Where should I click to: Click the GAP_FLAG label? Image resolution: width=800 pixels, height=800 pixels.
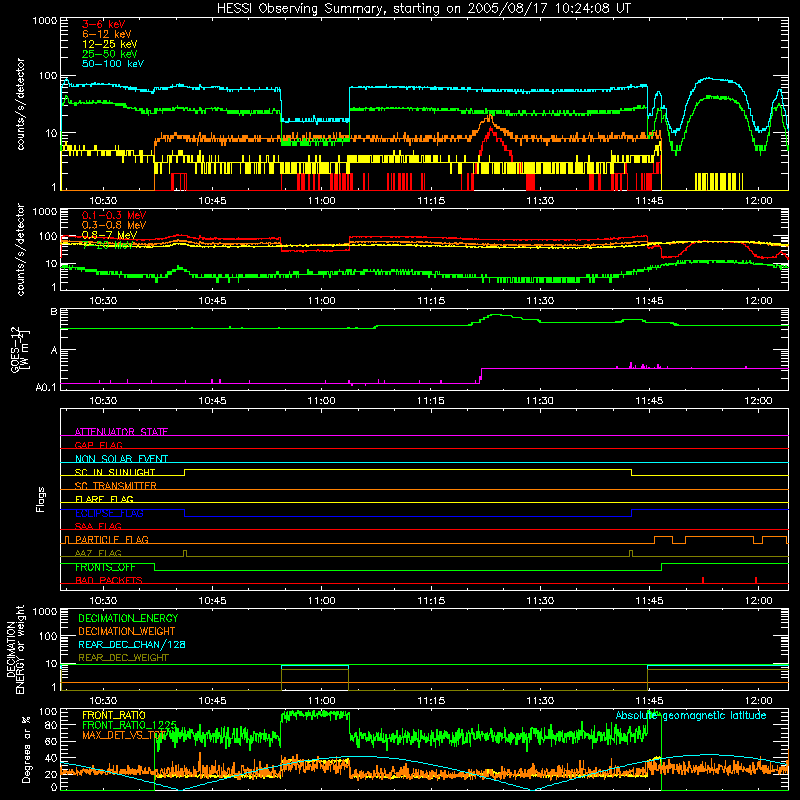(98, 445)
